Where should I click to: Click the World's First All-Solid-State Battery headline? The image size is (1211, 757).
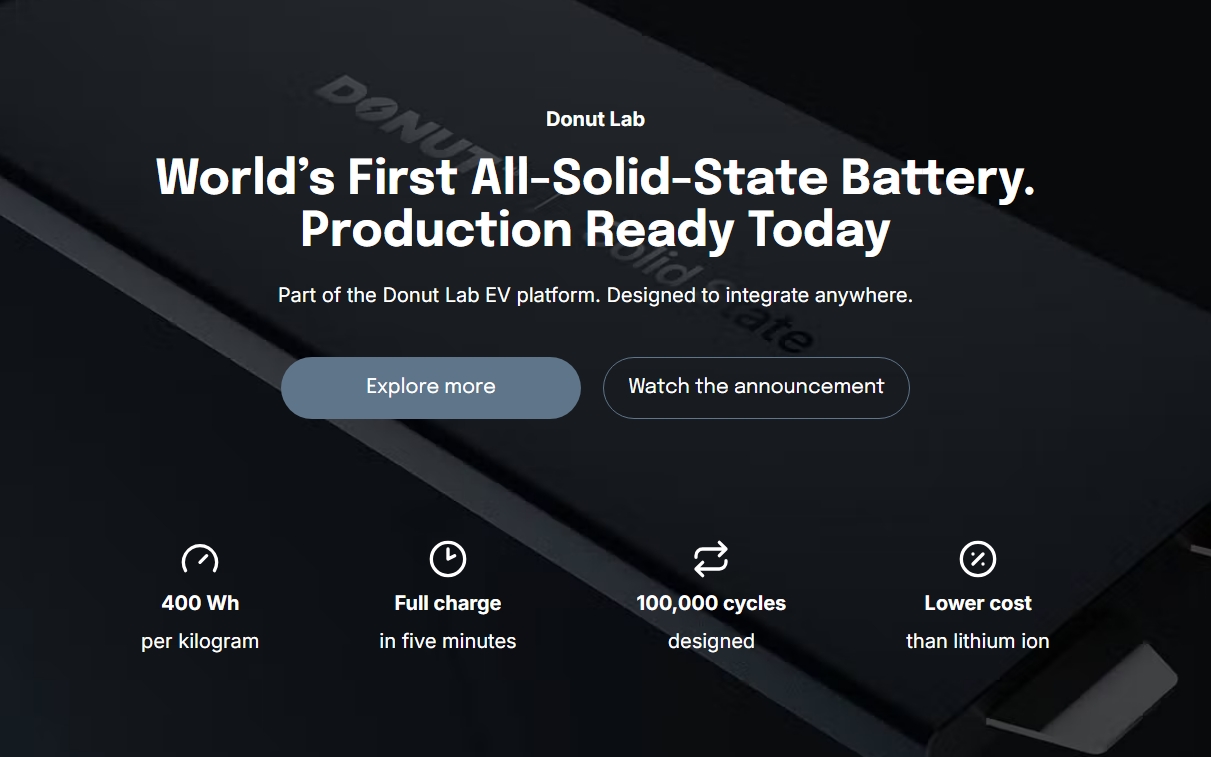595,177
